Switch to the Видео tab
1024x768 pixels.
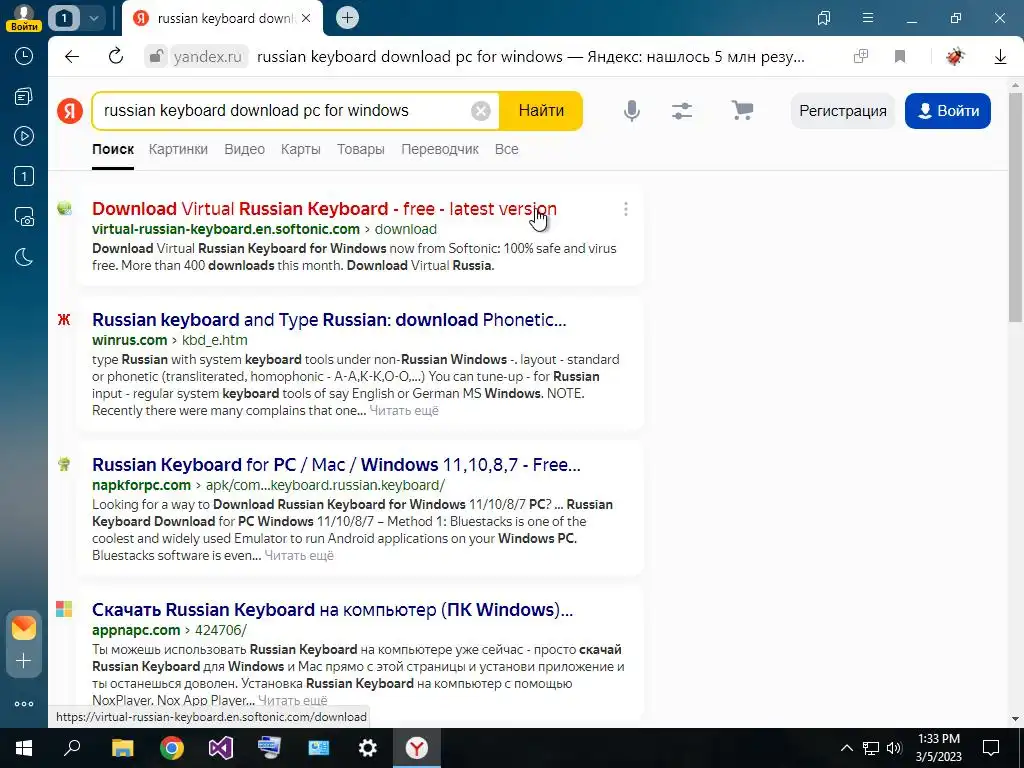point(244,149)
